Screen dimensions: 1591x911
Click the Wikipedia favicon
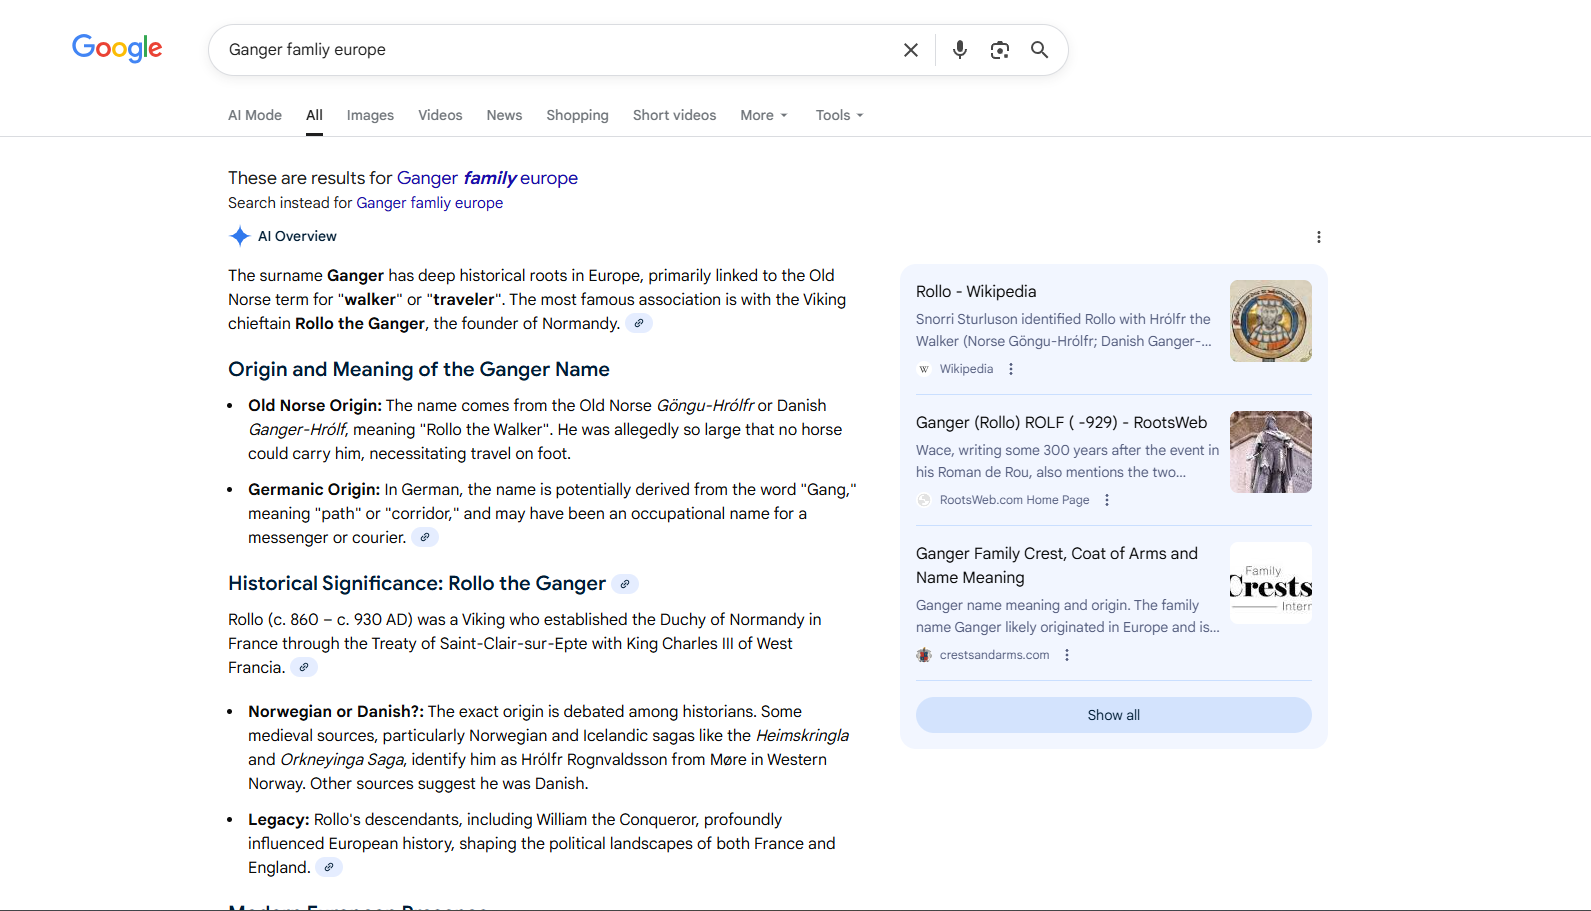point(924,369)
